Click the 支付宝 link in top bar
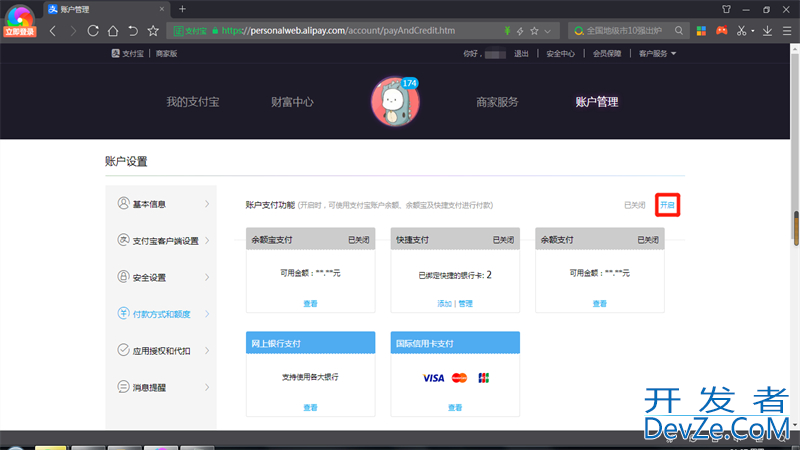This screenshot has width=800, height=450. coord(128,54)
